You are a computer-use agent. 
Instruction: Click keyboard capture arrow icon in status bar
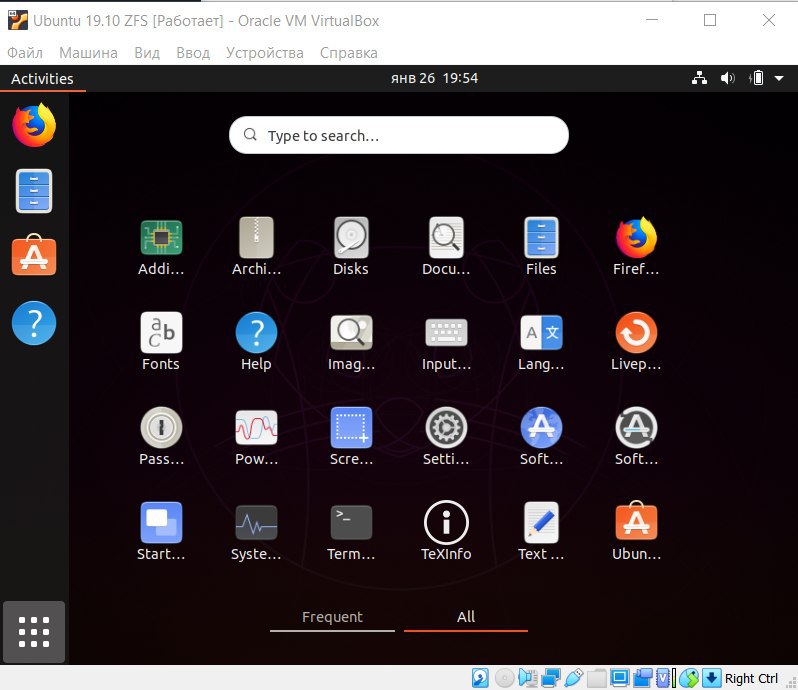pyautogui.click(x=711, y=678)
